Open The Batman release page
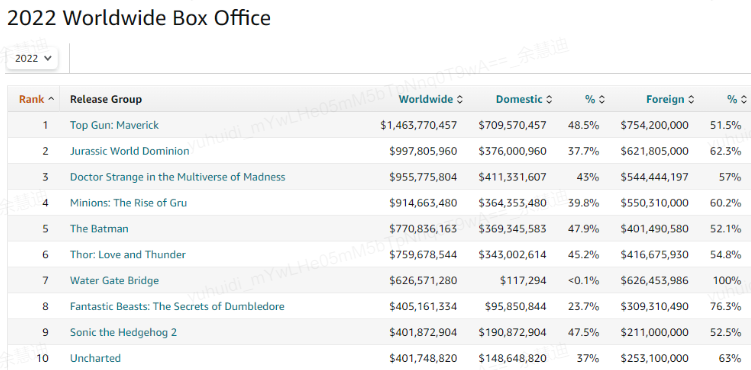The image size is (751, 370). 99,228
